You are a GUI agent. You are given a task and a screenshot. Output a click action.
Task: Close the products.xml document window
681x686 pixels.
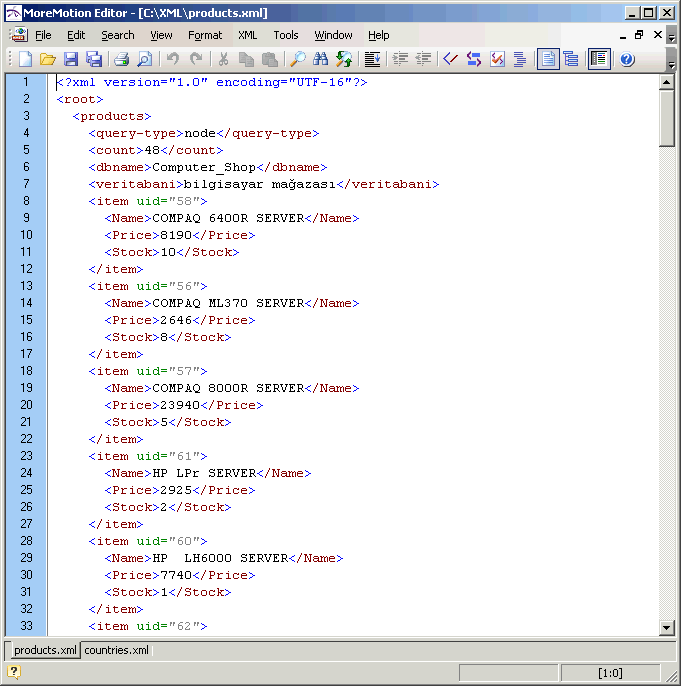pos(657,35)
